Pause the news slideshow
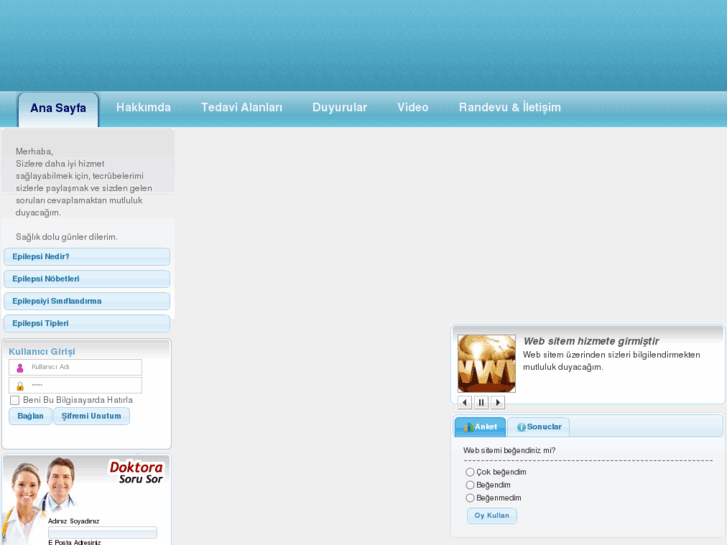Screen dimensions: 727x545 click(481, 403)
